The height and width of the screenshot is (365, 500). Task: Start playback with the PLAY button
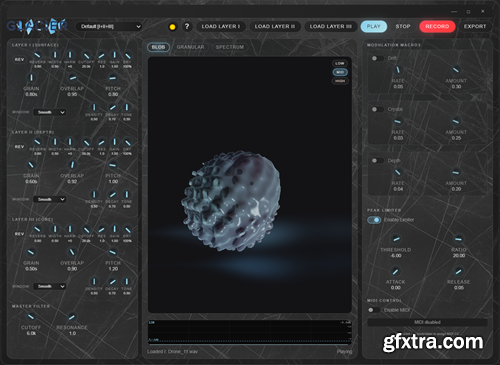pos(374,26)
